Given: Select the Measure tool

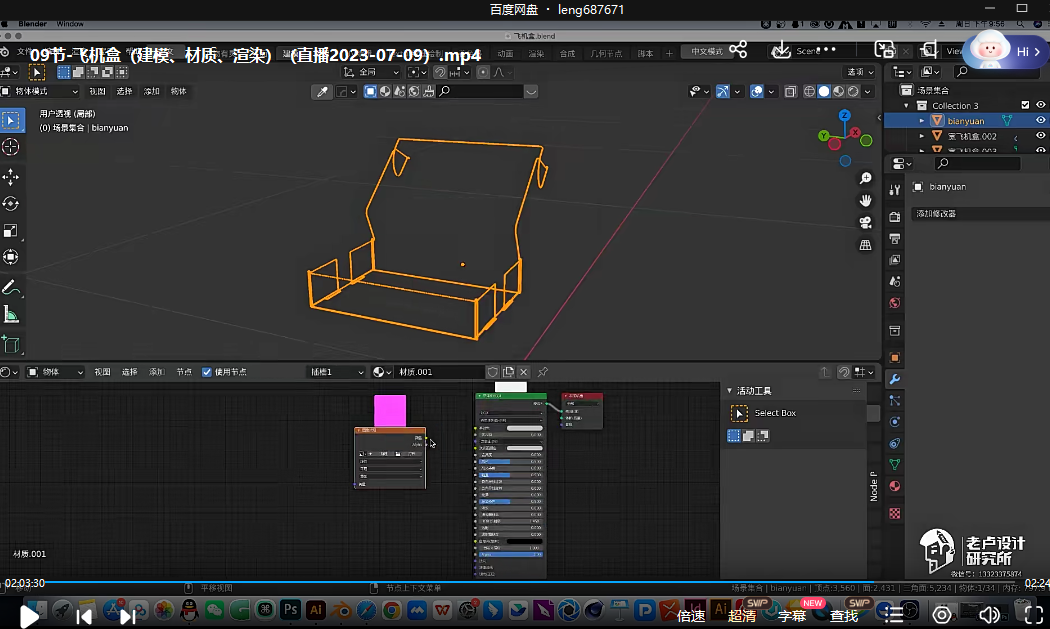Looking at the screenshot, I should coord(11,315).
